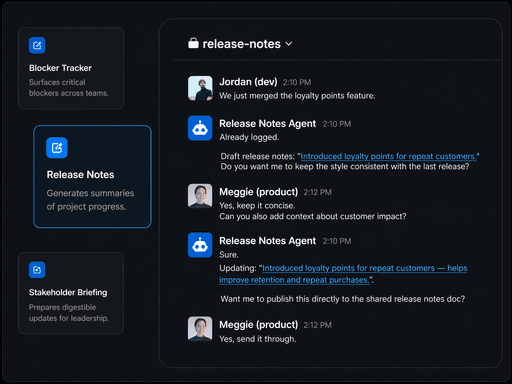Click 'Can you also add context about customer impact?'

(313, 217)
